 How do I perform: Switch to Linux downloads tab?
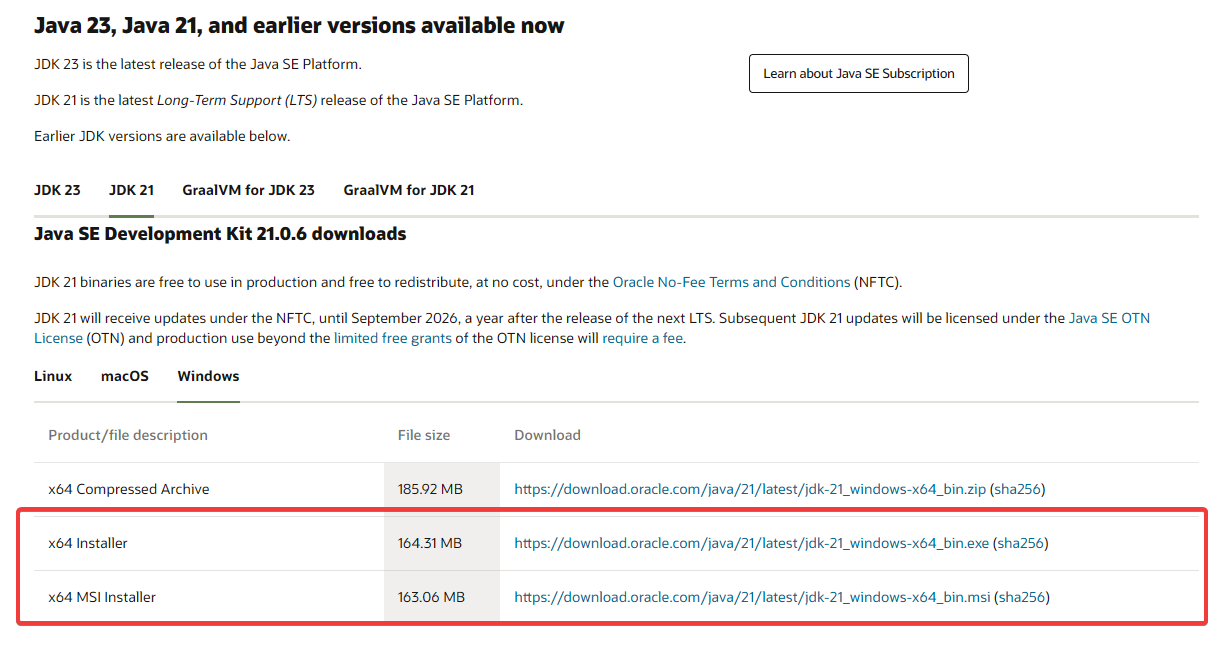point(53,376)
